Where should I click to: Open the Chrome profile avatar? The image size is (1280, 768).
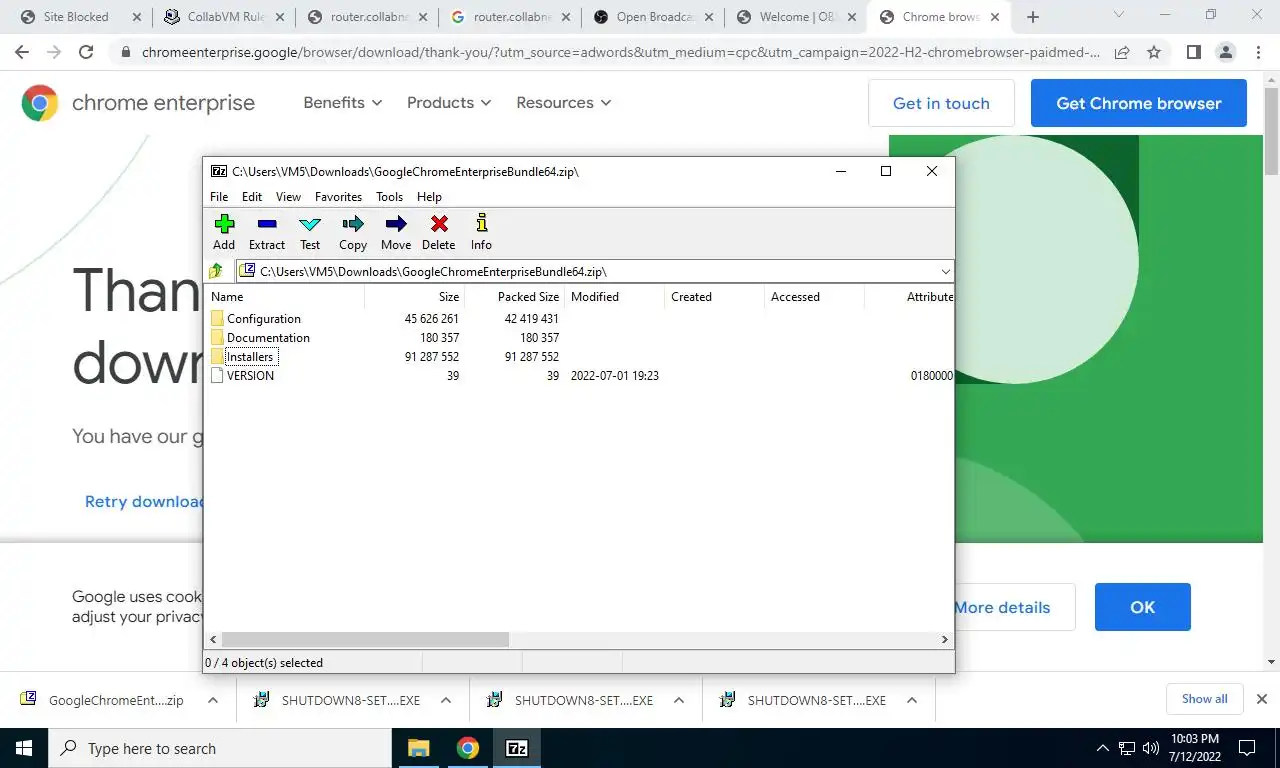1225,53
